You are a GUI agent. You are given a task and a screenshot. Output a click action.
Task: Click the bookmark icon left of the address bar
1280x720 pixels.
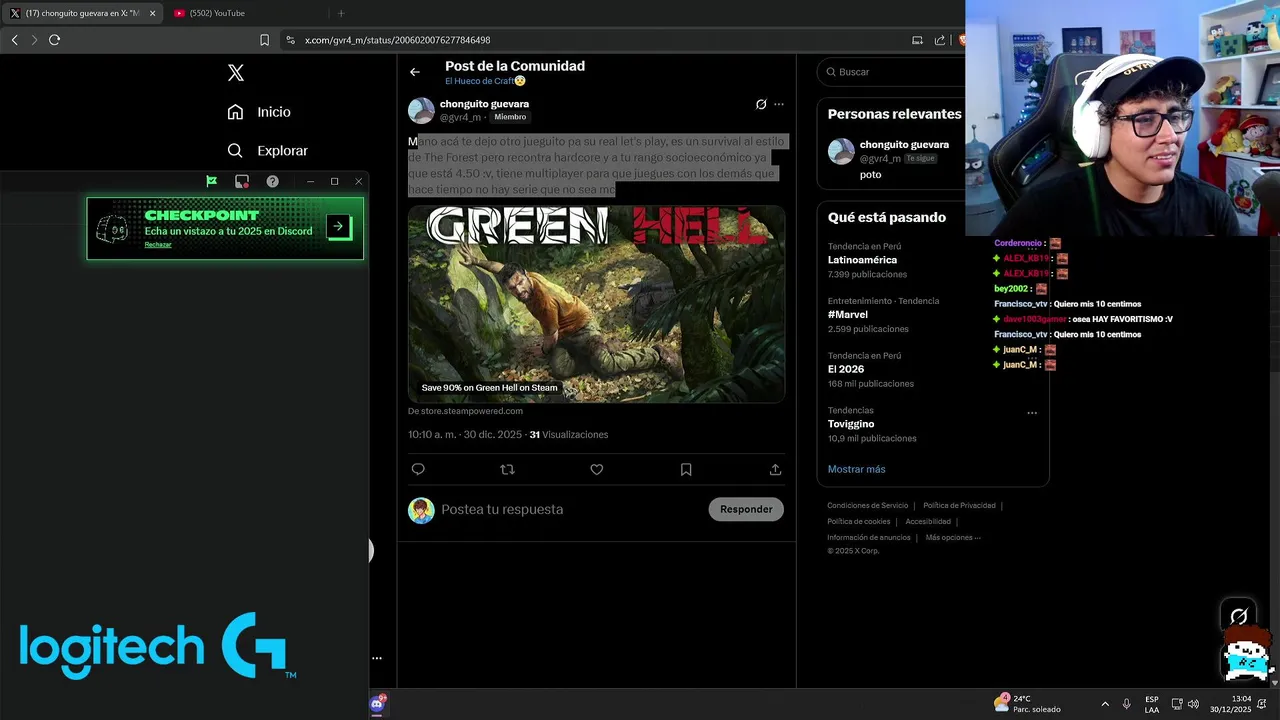click(x=265, y=40)
